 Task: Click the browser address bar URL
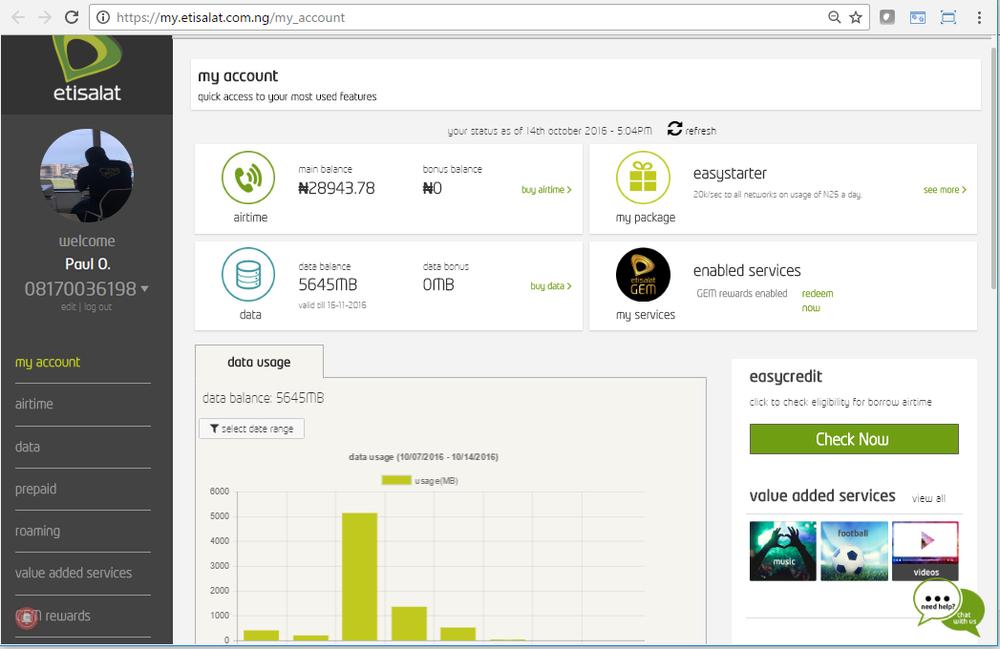(230, 17)
